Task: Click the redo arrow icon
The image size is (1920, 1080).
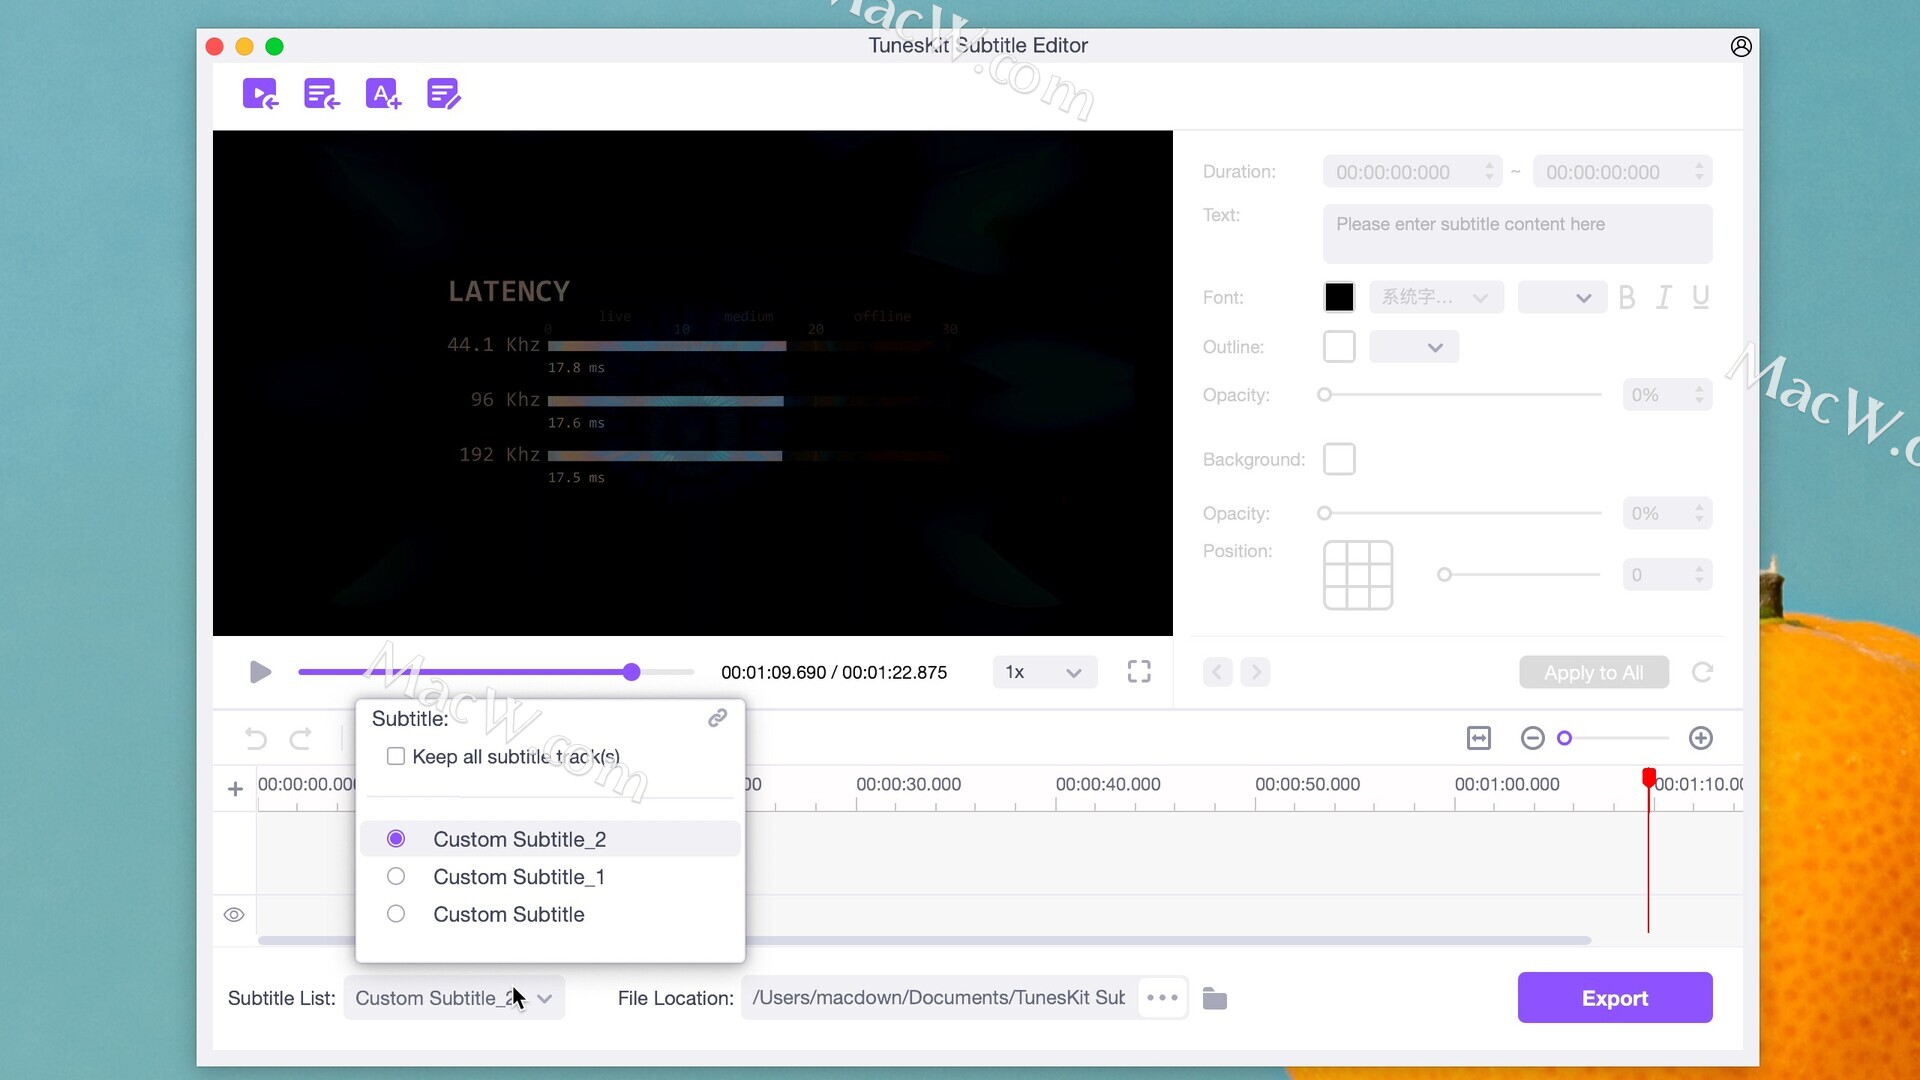Action: click(300, 739)
